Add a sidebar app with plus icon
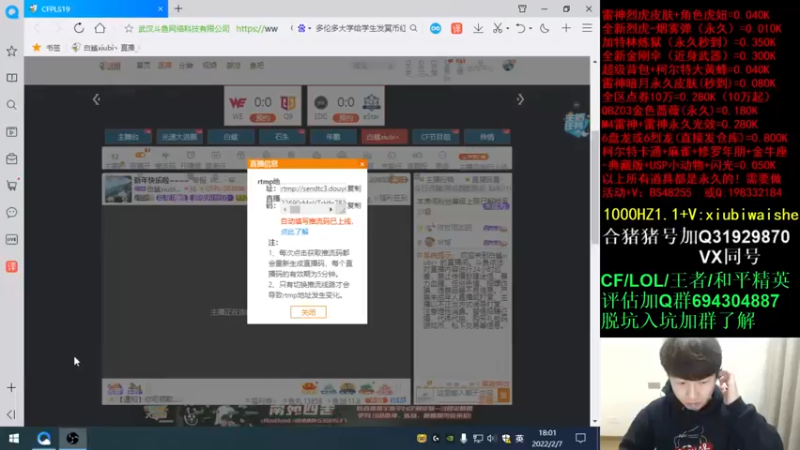This screenshot has height=450, width=800. [11, 388]
